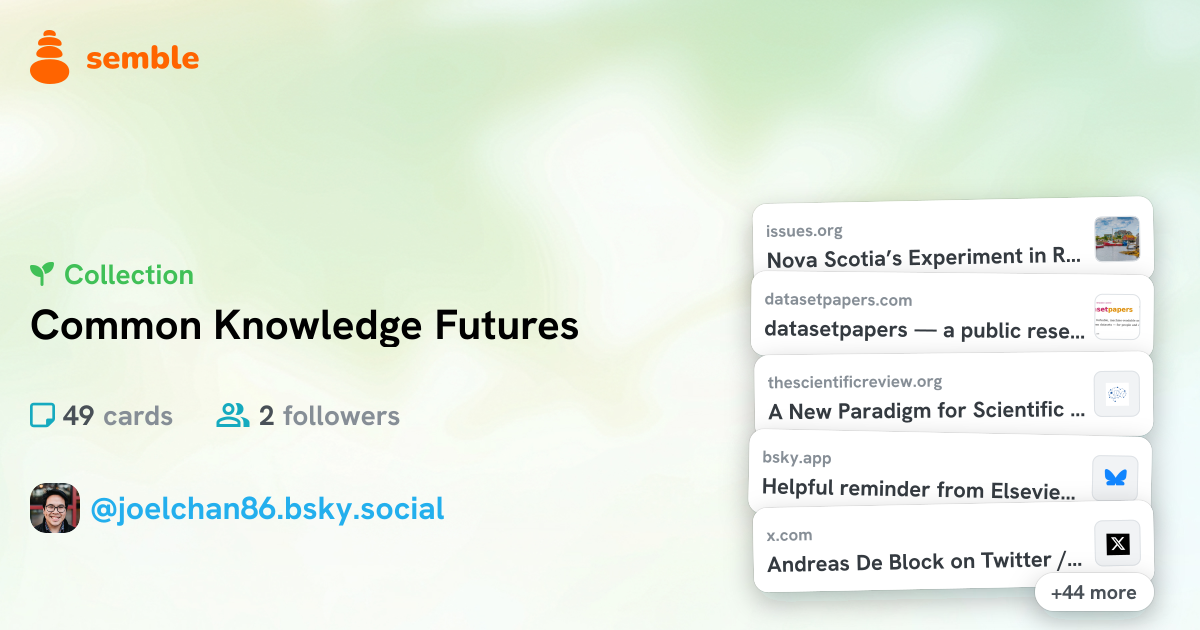Open Nova Scotia's Experiment card
1200x630 pixels.
952,239
